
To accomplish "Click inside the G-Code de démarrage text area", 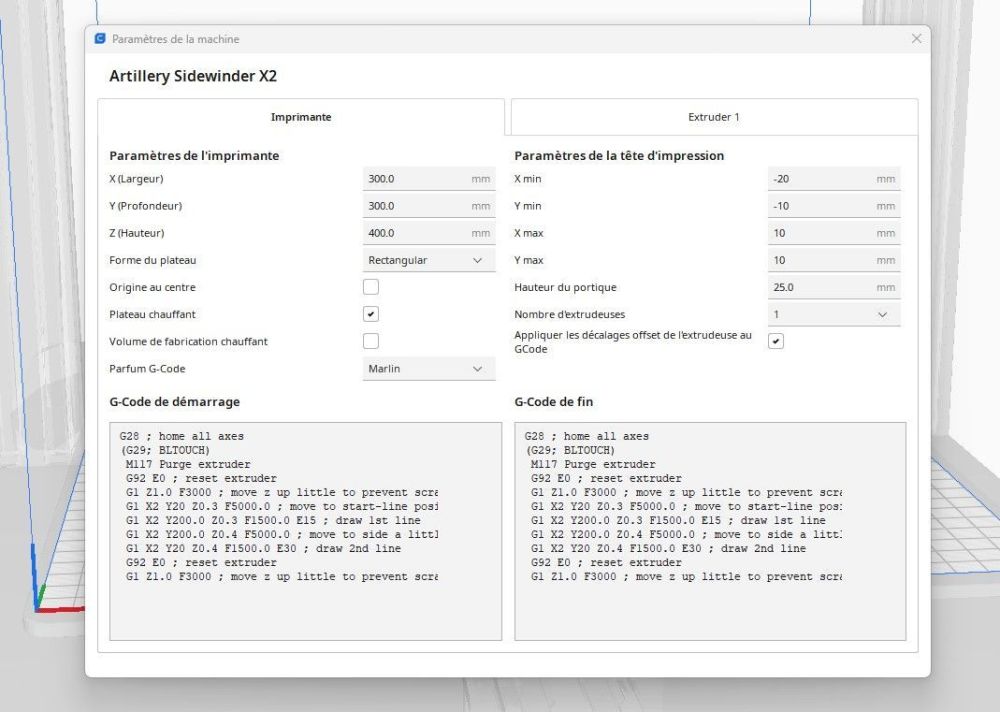I will 305,531.
